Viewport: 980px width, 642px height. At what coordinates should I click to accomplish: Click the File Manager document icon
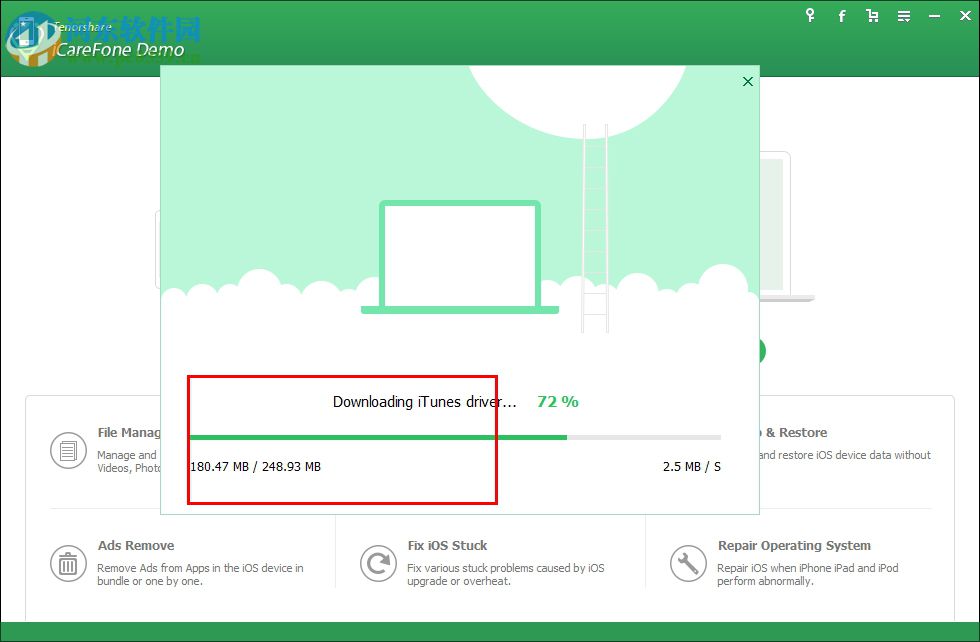pyautogui.click(x=68, y=450)
